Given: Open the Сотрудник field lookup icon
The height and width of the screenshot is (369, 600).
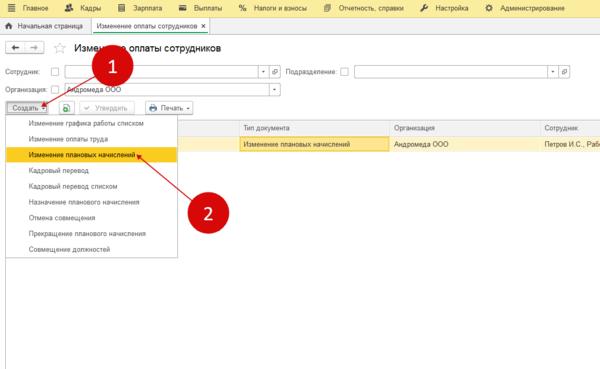Looking at the screenshot, I should [x=275, y=72].
